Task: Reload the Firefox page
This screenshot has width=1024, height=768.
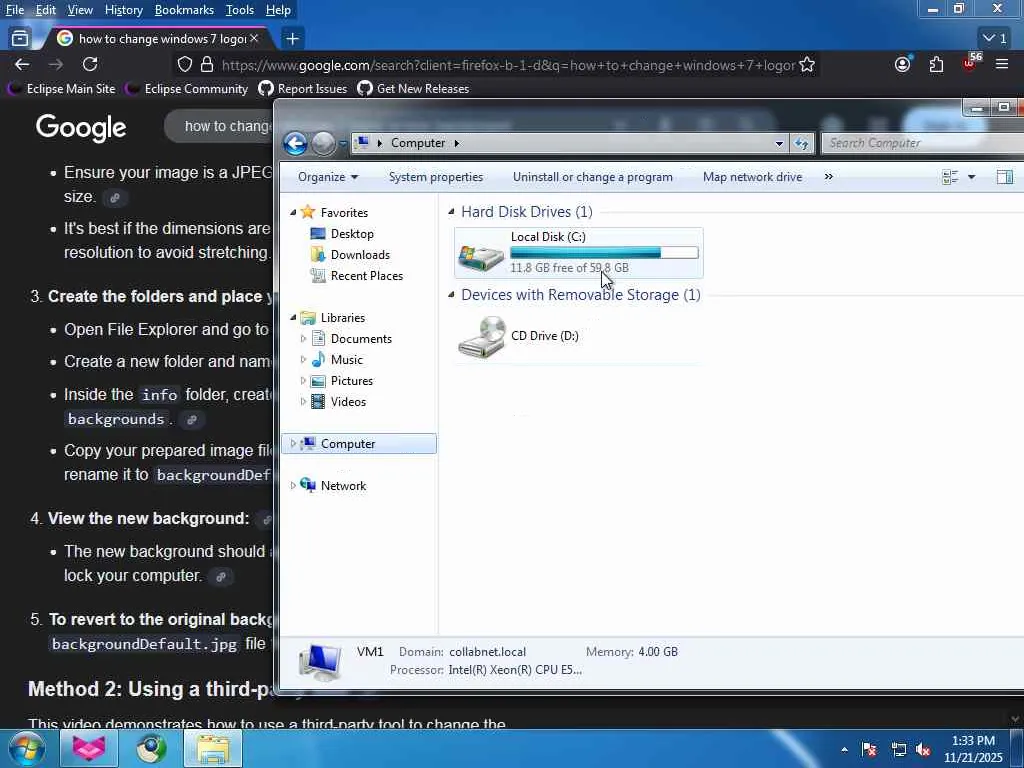Action: point(90,65)
